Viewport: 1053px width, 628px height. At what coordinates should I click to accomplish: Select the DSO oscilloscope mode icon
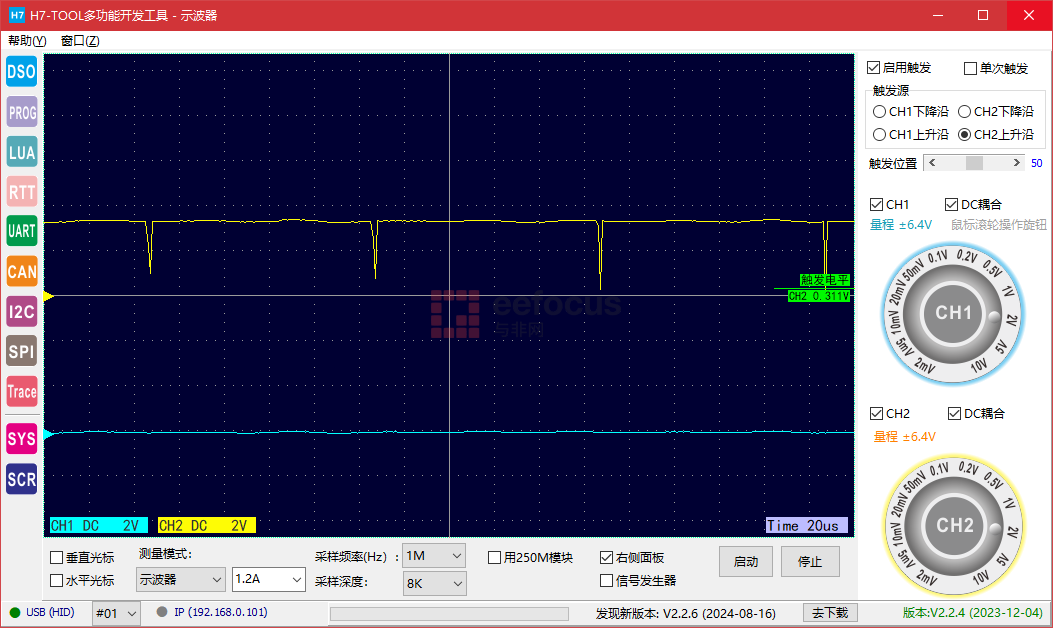click(21, 71)
